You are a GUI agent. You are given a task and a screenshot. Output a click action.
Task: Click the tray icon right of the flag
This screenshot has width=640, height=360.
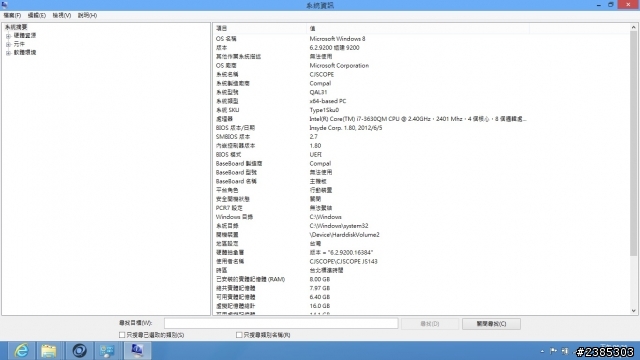(x=565, y=351)
